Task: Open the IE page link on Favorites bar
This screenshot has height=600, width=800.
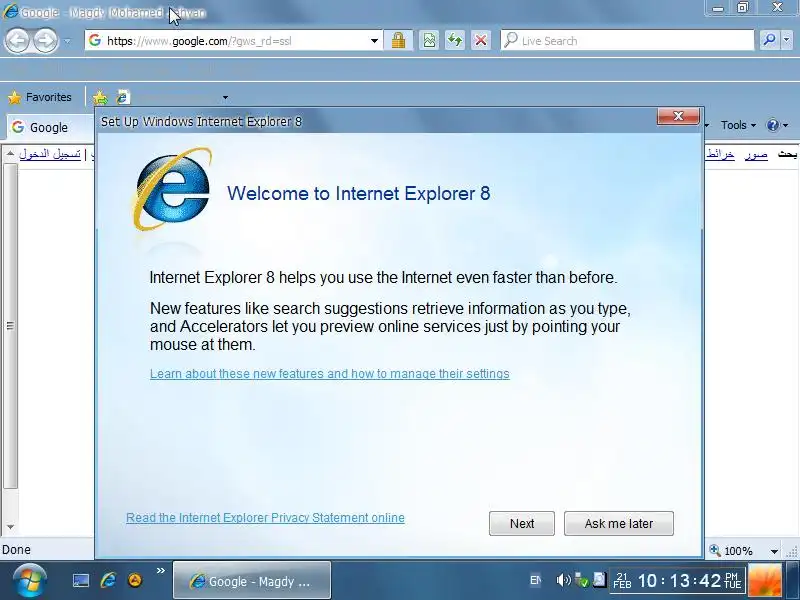Action: click(123, 97)
